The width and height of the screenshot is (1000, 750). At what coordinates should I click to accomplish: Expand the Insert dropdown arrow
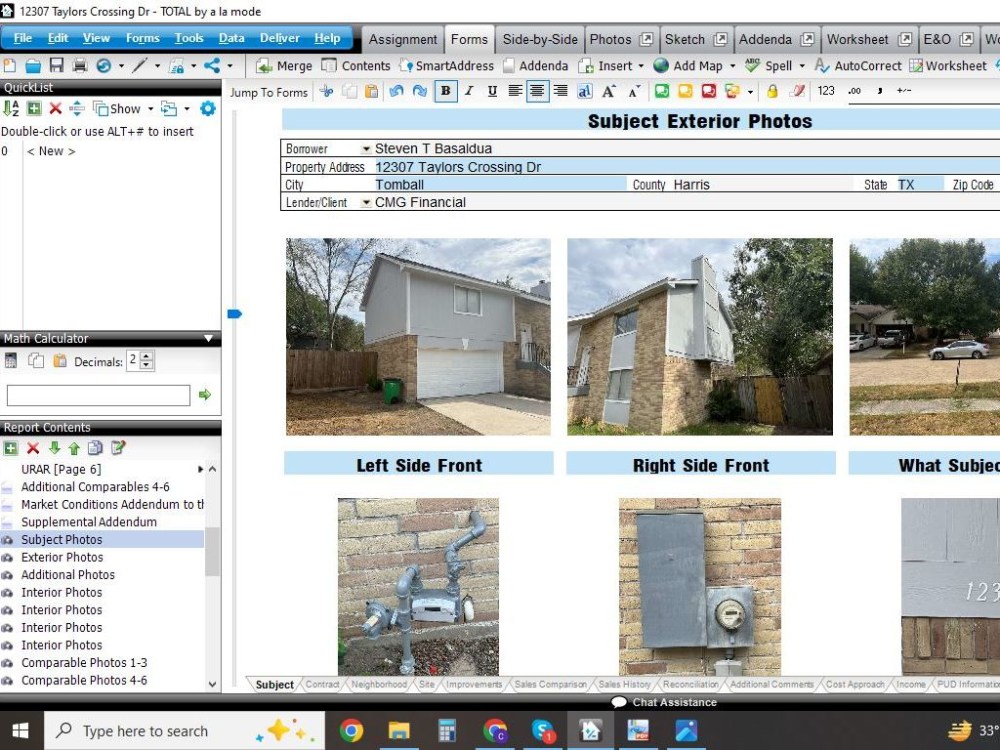click(x=641, y=66)
